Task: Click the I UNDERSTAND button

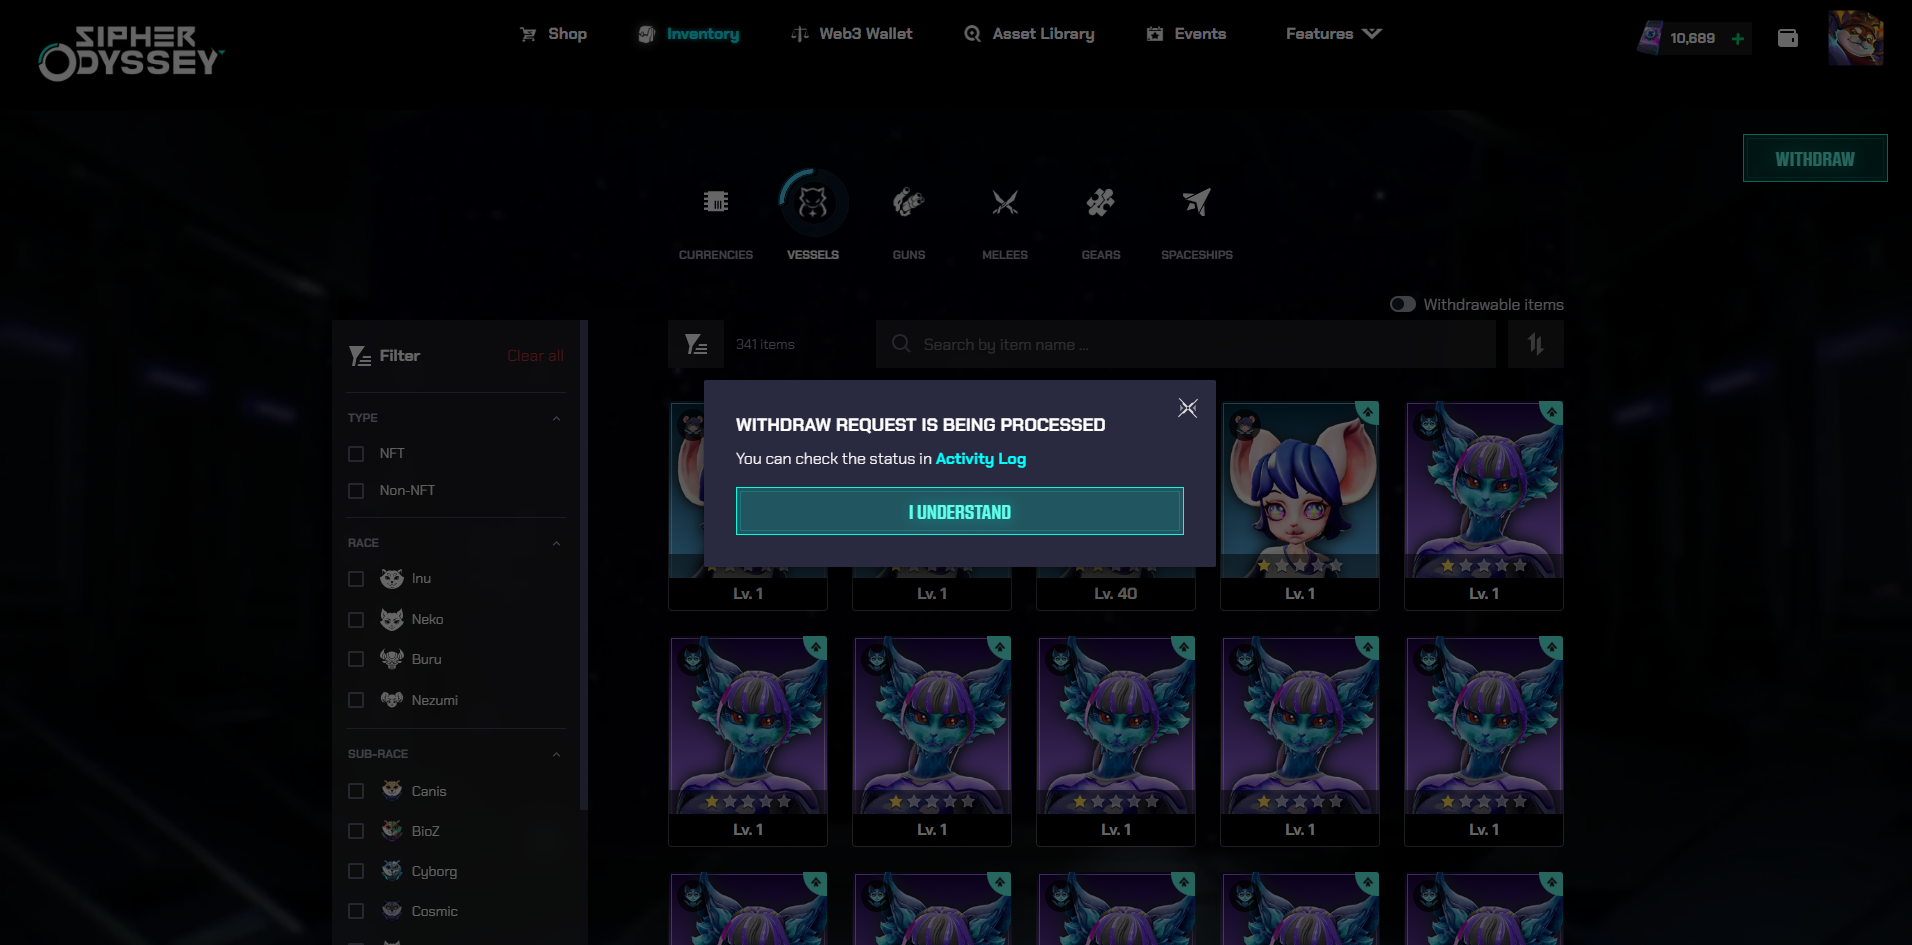Action: pyautogui.click(x=960, y=511)
